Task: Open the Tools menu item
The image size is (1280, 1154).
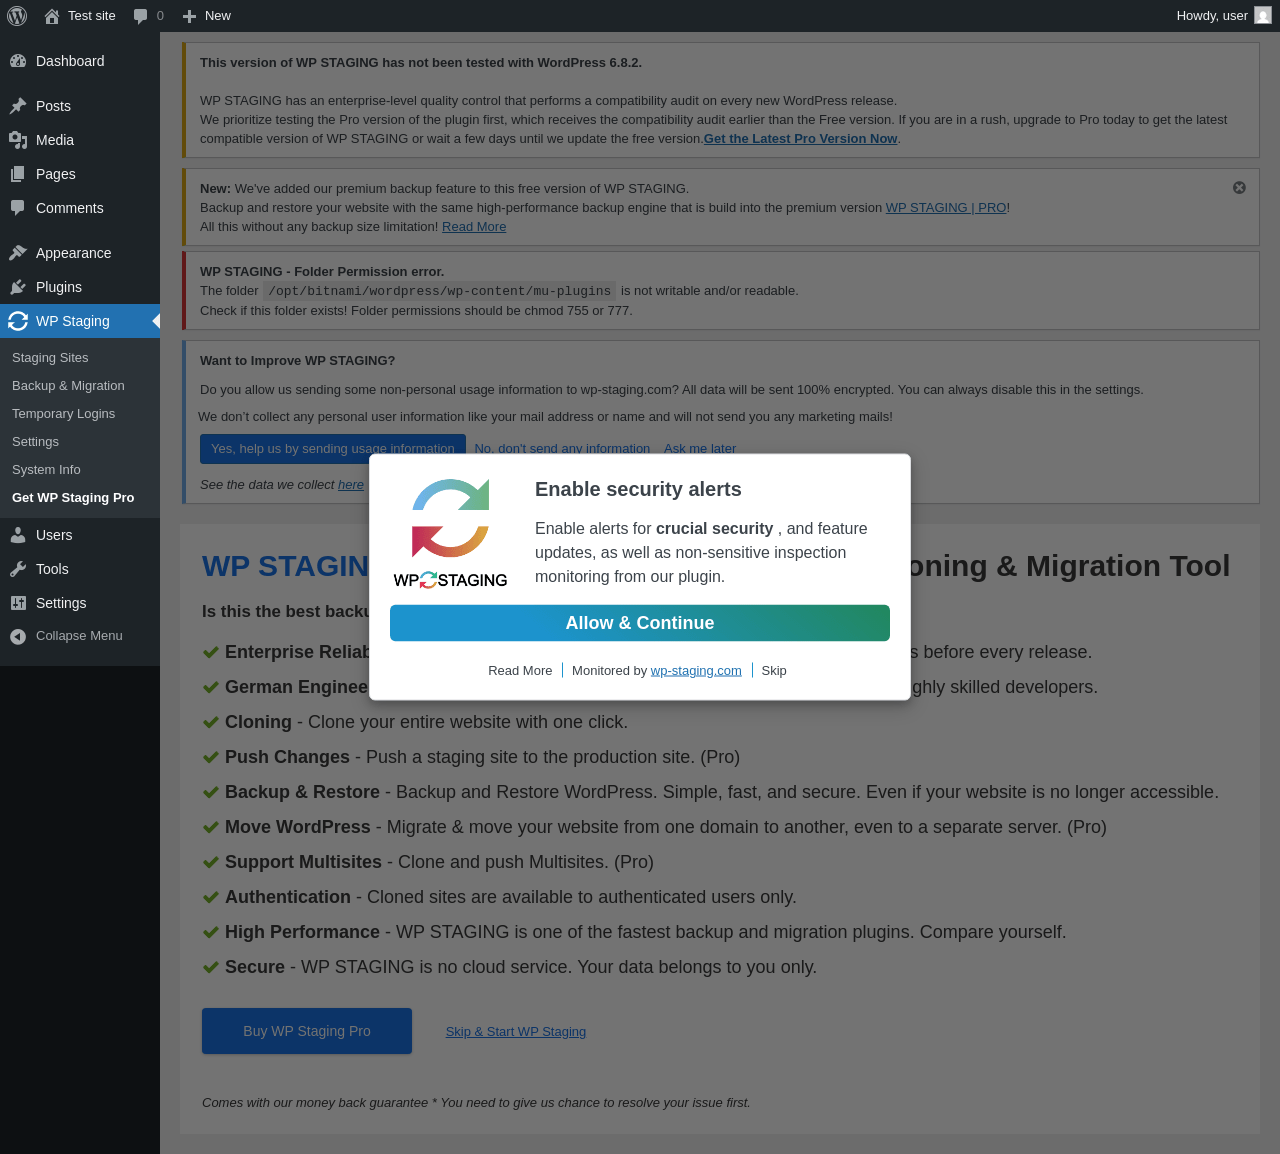Action: tap(80, 569)
